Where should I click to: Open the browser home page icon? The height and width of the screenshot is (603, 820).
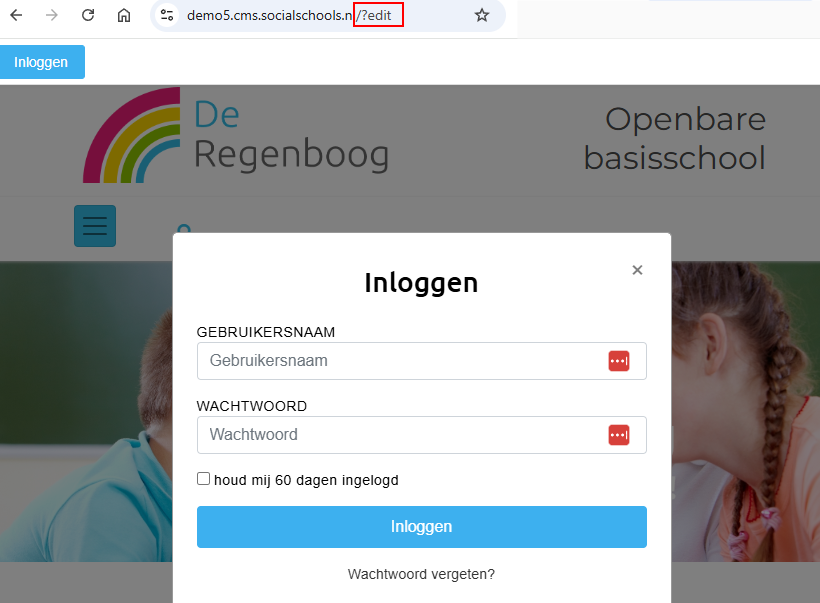point(124,15)
